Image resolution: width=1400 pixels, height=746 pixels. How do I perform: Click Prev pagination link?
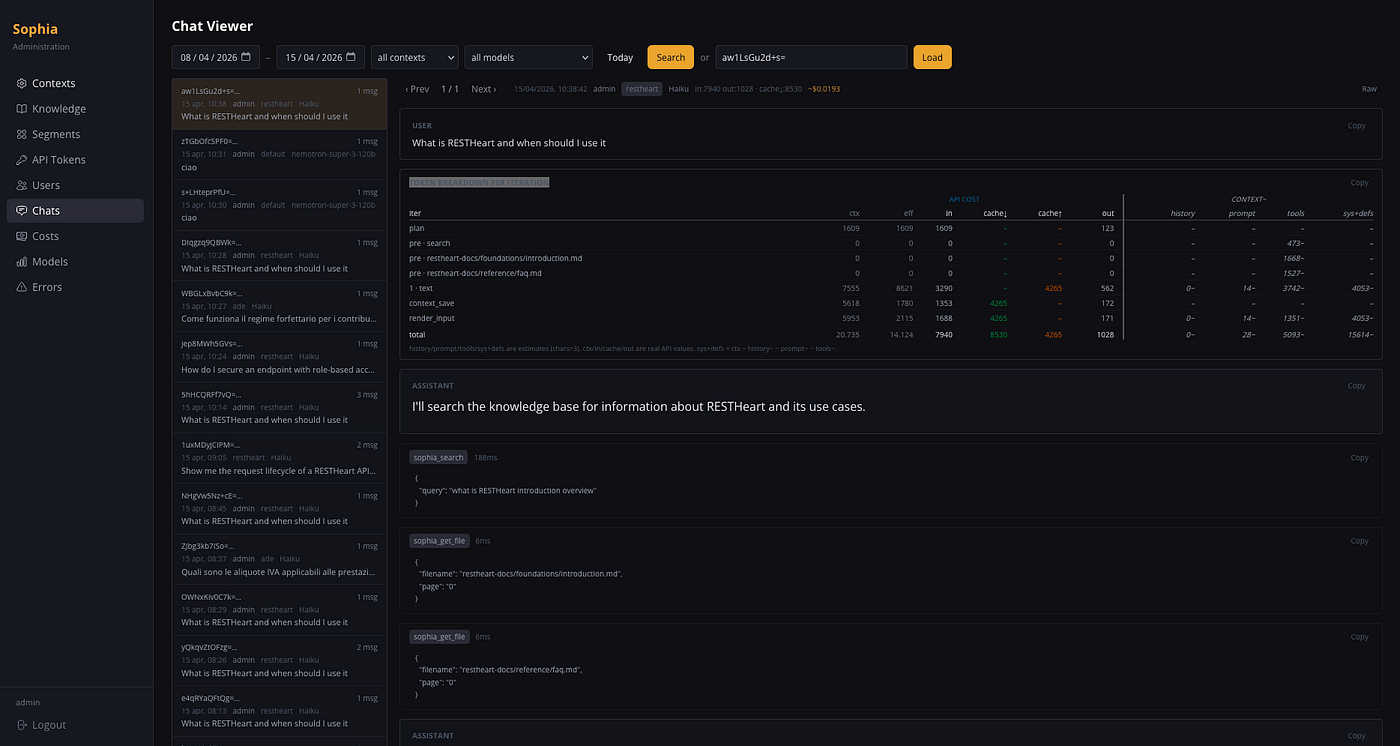point(417,89)
